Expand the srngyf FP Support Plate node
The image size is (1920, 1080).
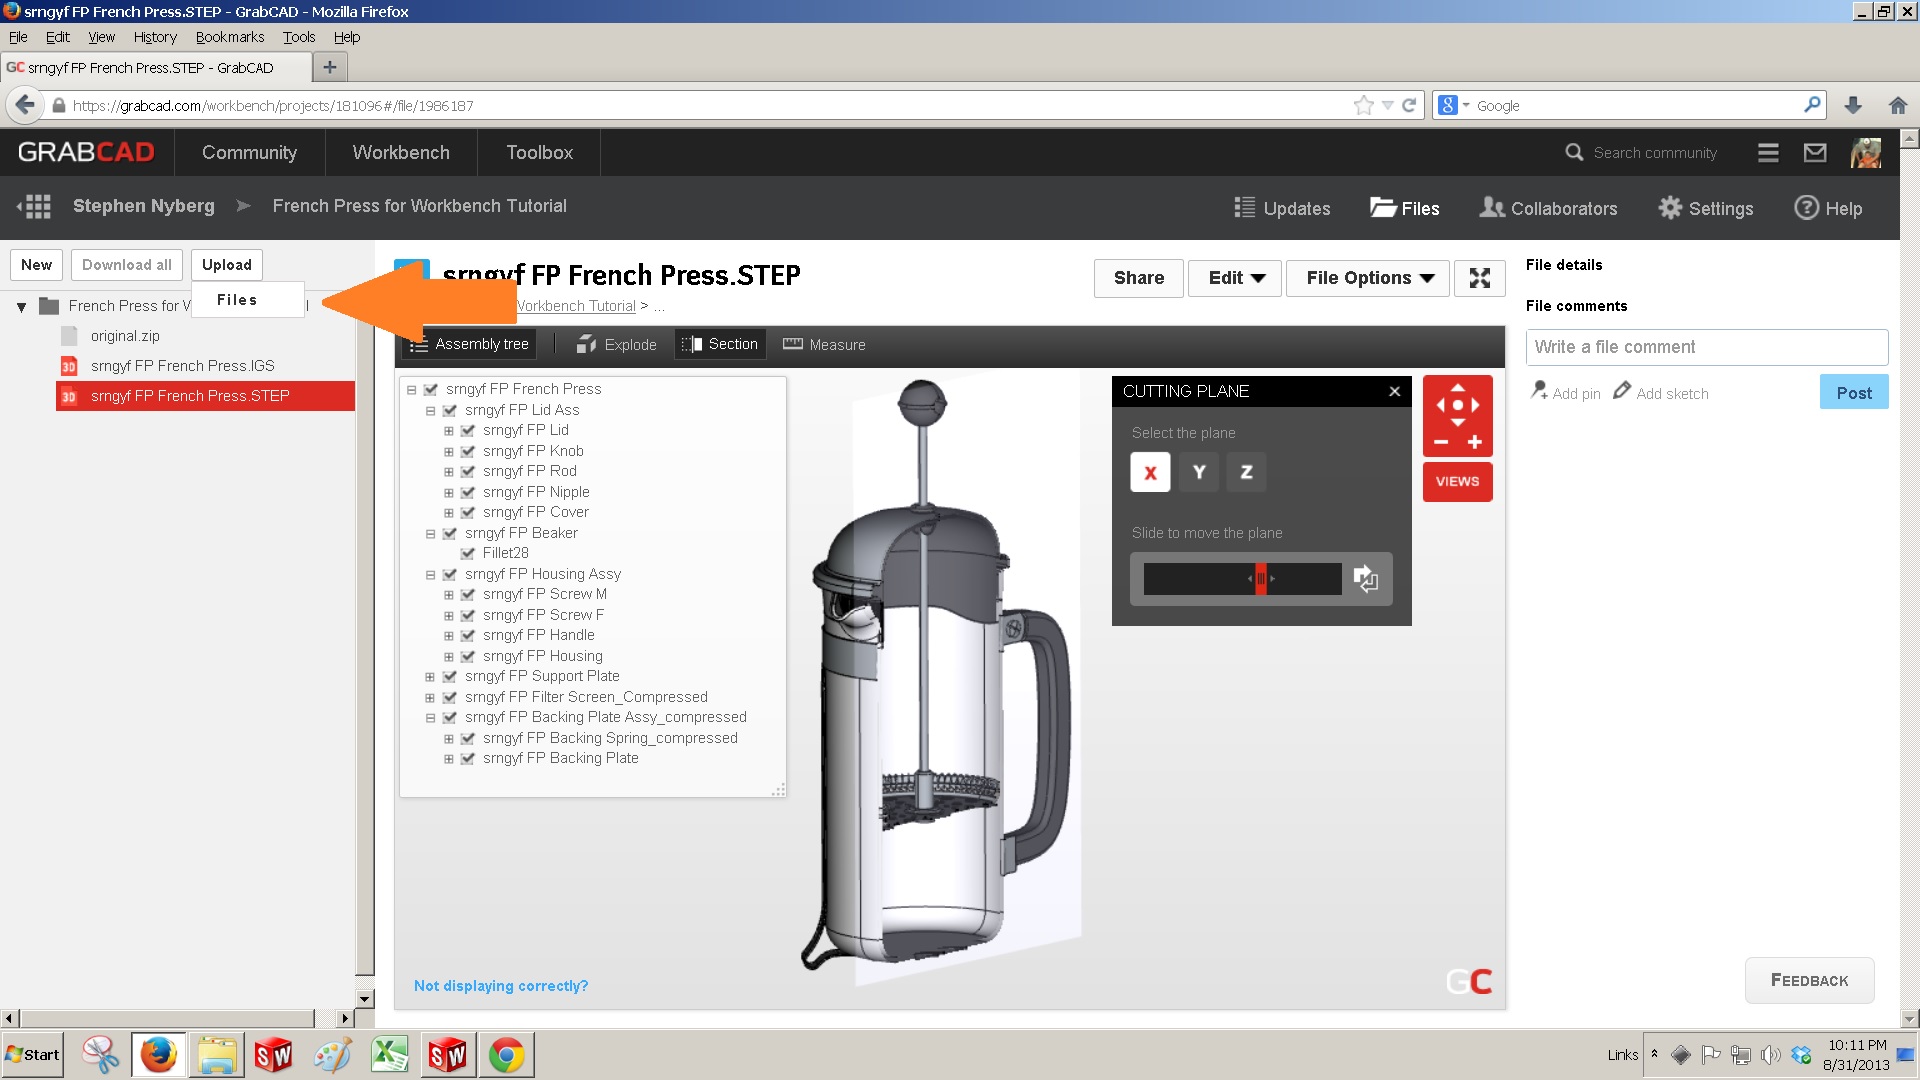tap(430, 677)
